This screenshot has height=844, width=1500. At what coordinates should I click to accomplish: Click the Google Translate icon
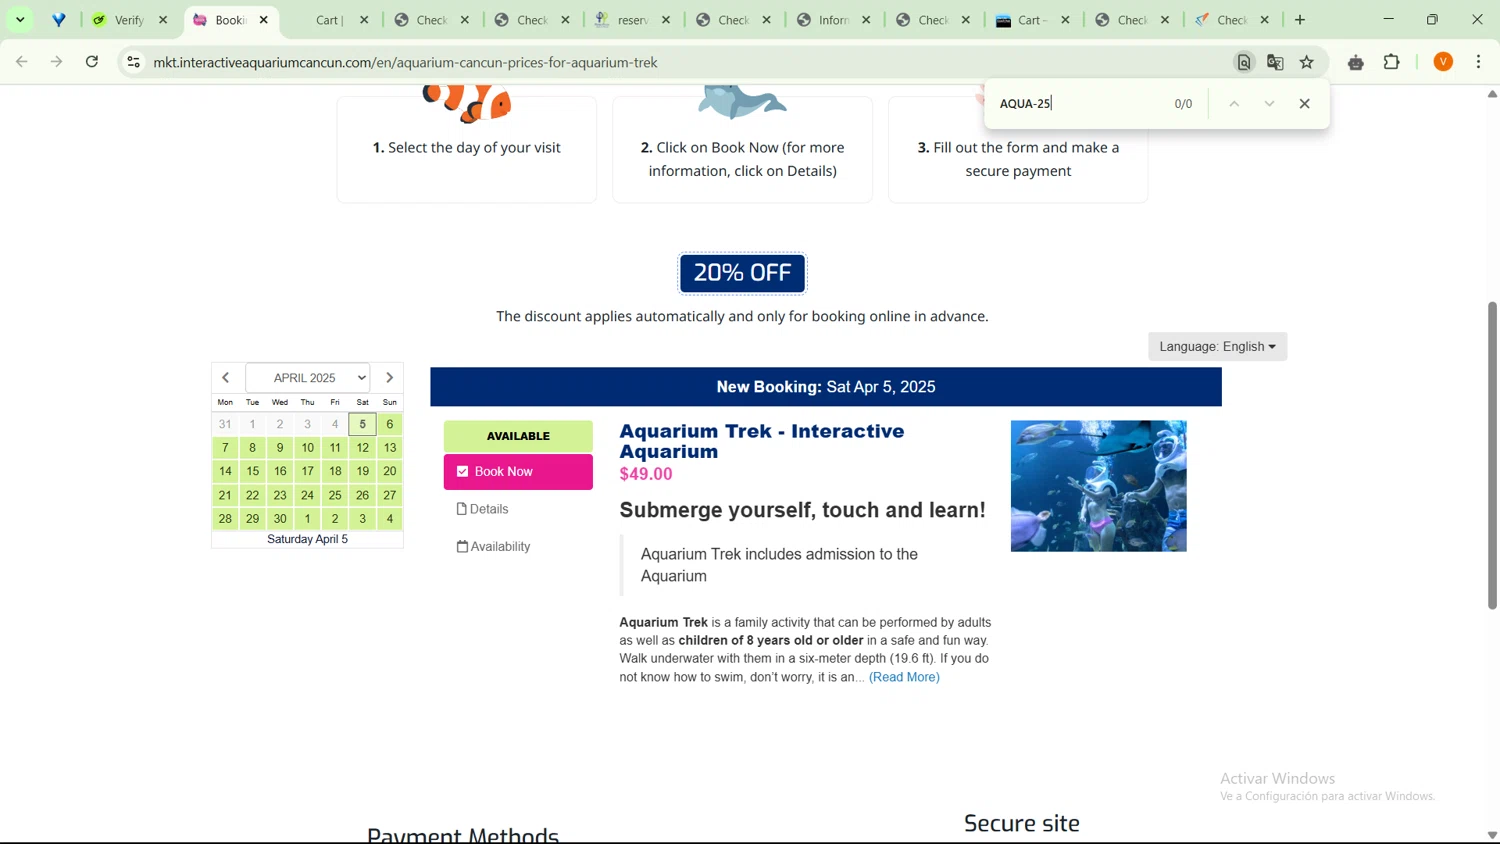click(1275, 62)
